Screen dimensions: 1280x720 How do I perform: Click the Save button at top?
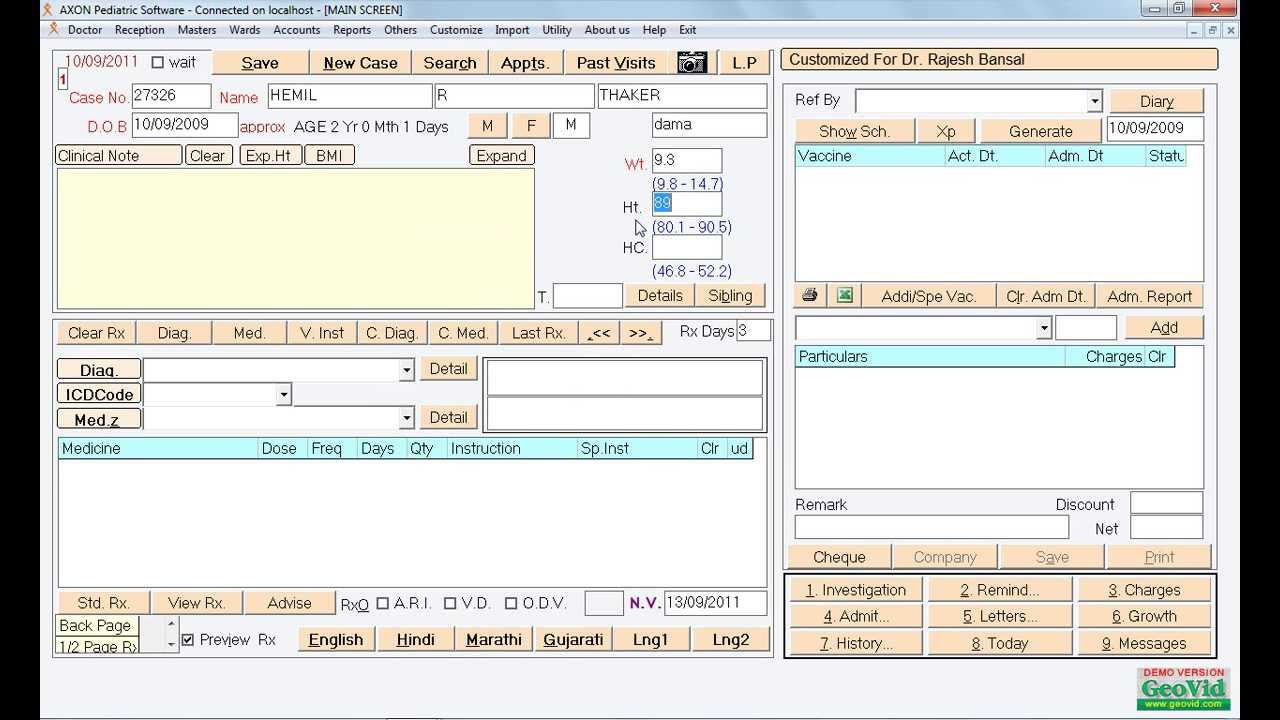coord(260,63)
